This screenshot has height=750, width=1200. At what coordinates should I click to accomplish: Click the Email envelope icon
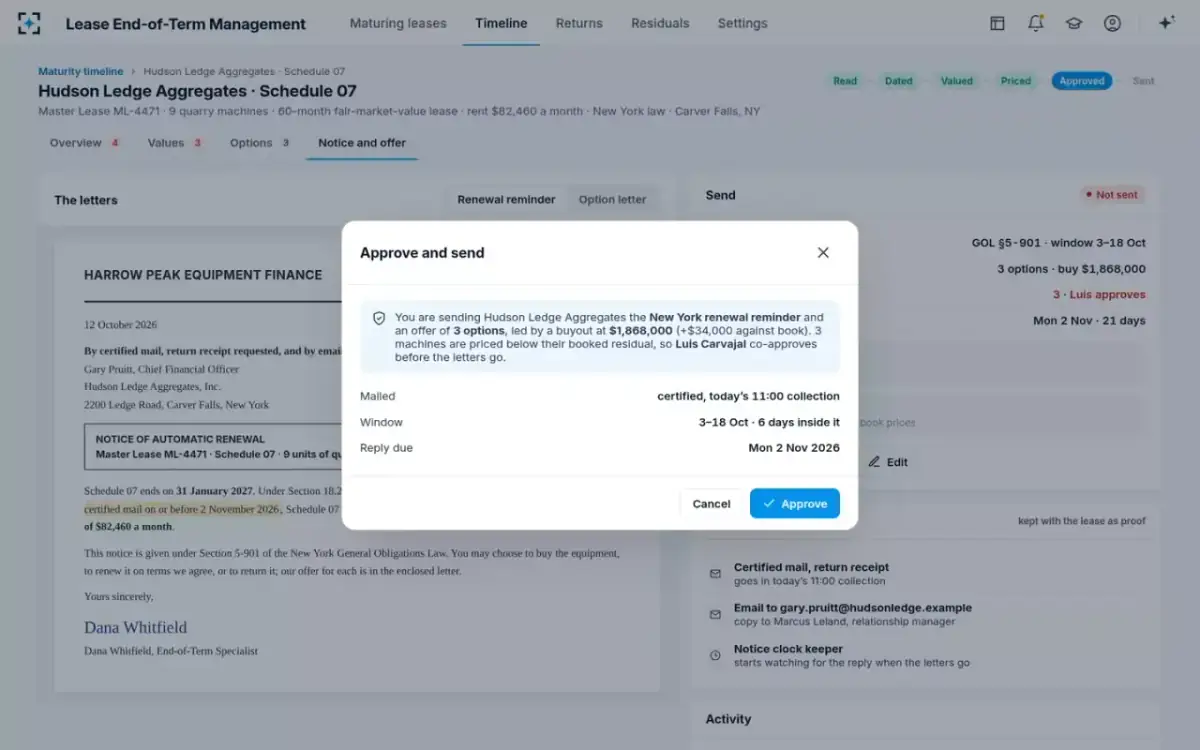tap(715, 614)
